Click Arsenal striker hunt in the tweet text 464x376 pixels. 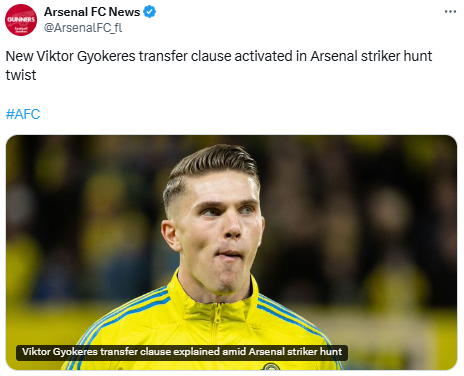[x=371, y=56]
